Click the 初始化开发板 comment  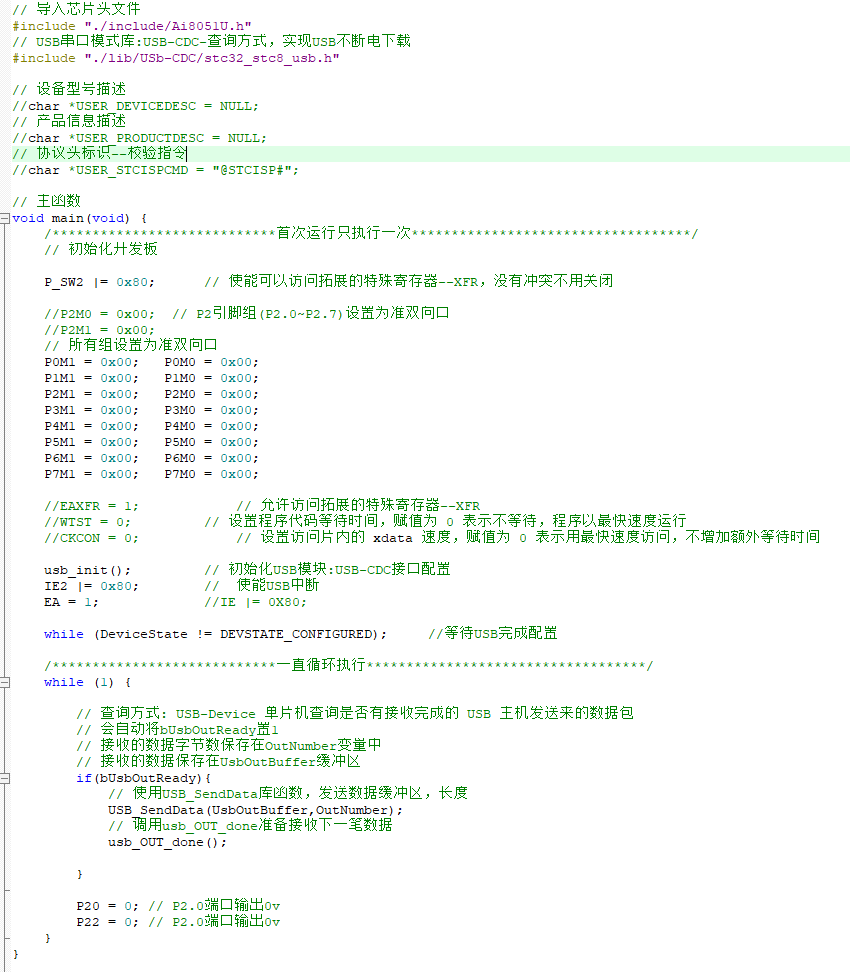coord(101,249)
